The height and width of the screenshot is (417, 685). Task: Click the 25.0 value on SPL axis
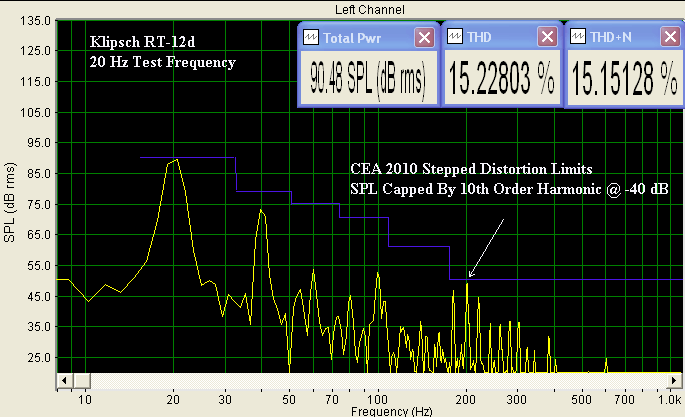pyautogui.click(x=38, y=358)
